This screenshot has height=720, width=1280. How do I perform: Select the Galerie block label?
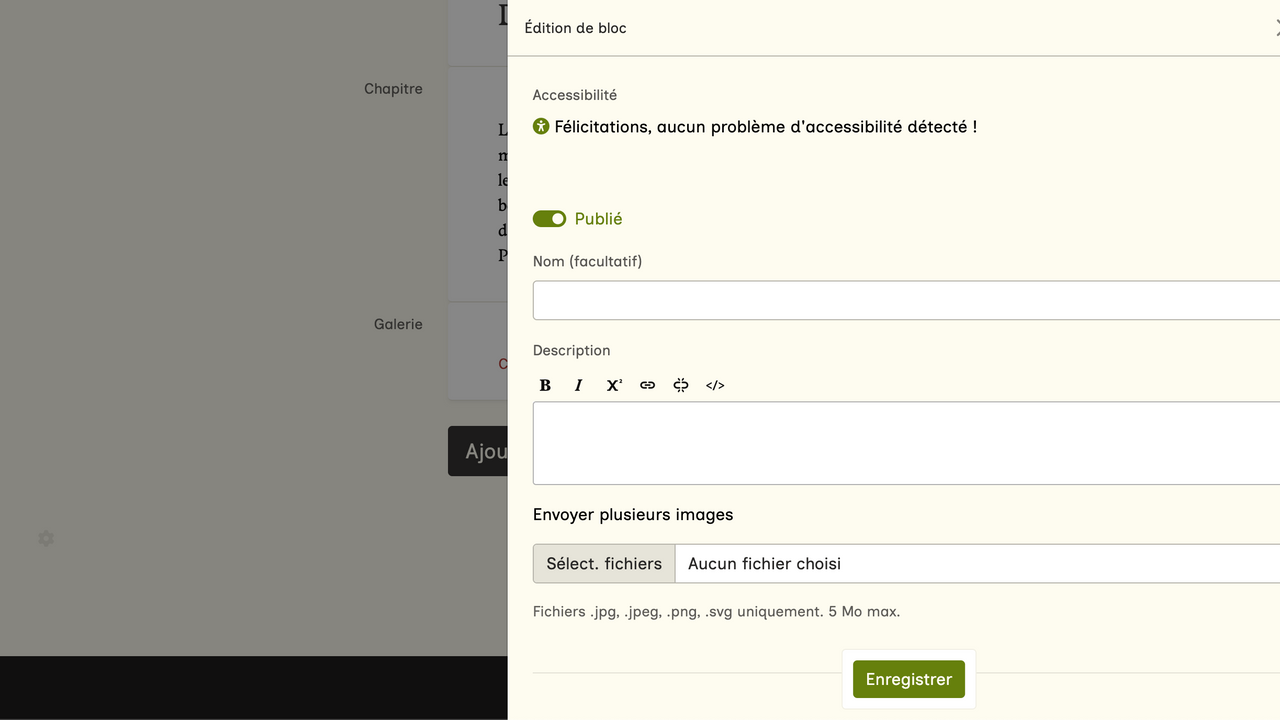pyautogui.click(x=398, y=324)
